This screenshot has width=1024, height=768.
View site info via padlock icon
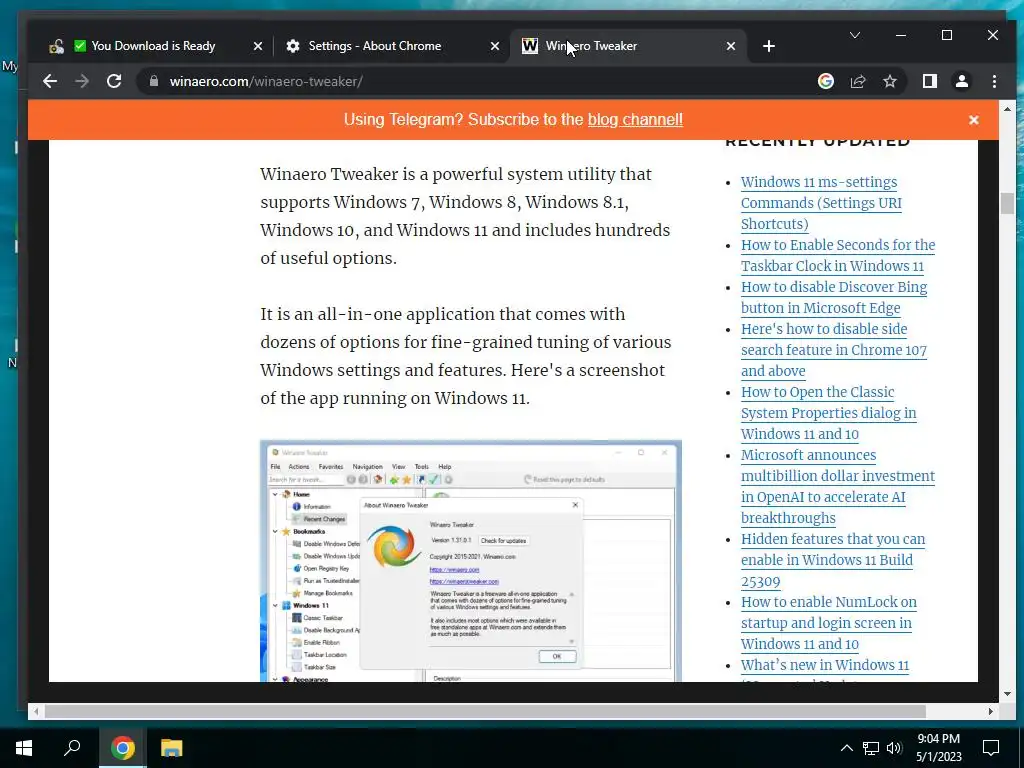[x=154, y=82]
